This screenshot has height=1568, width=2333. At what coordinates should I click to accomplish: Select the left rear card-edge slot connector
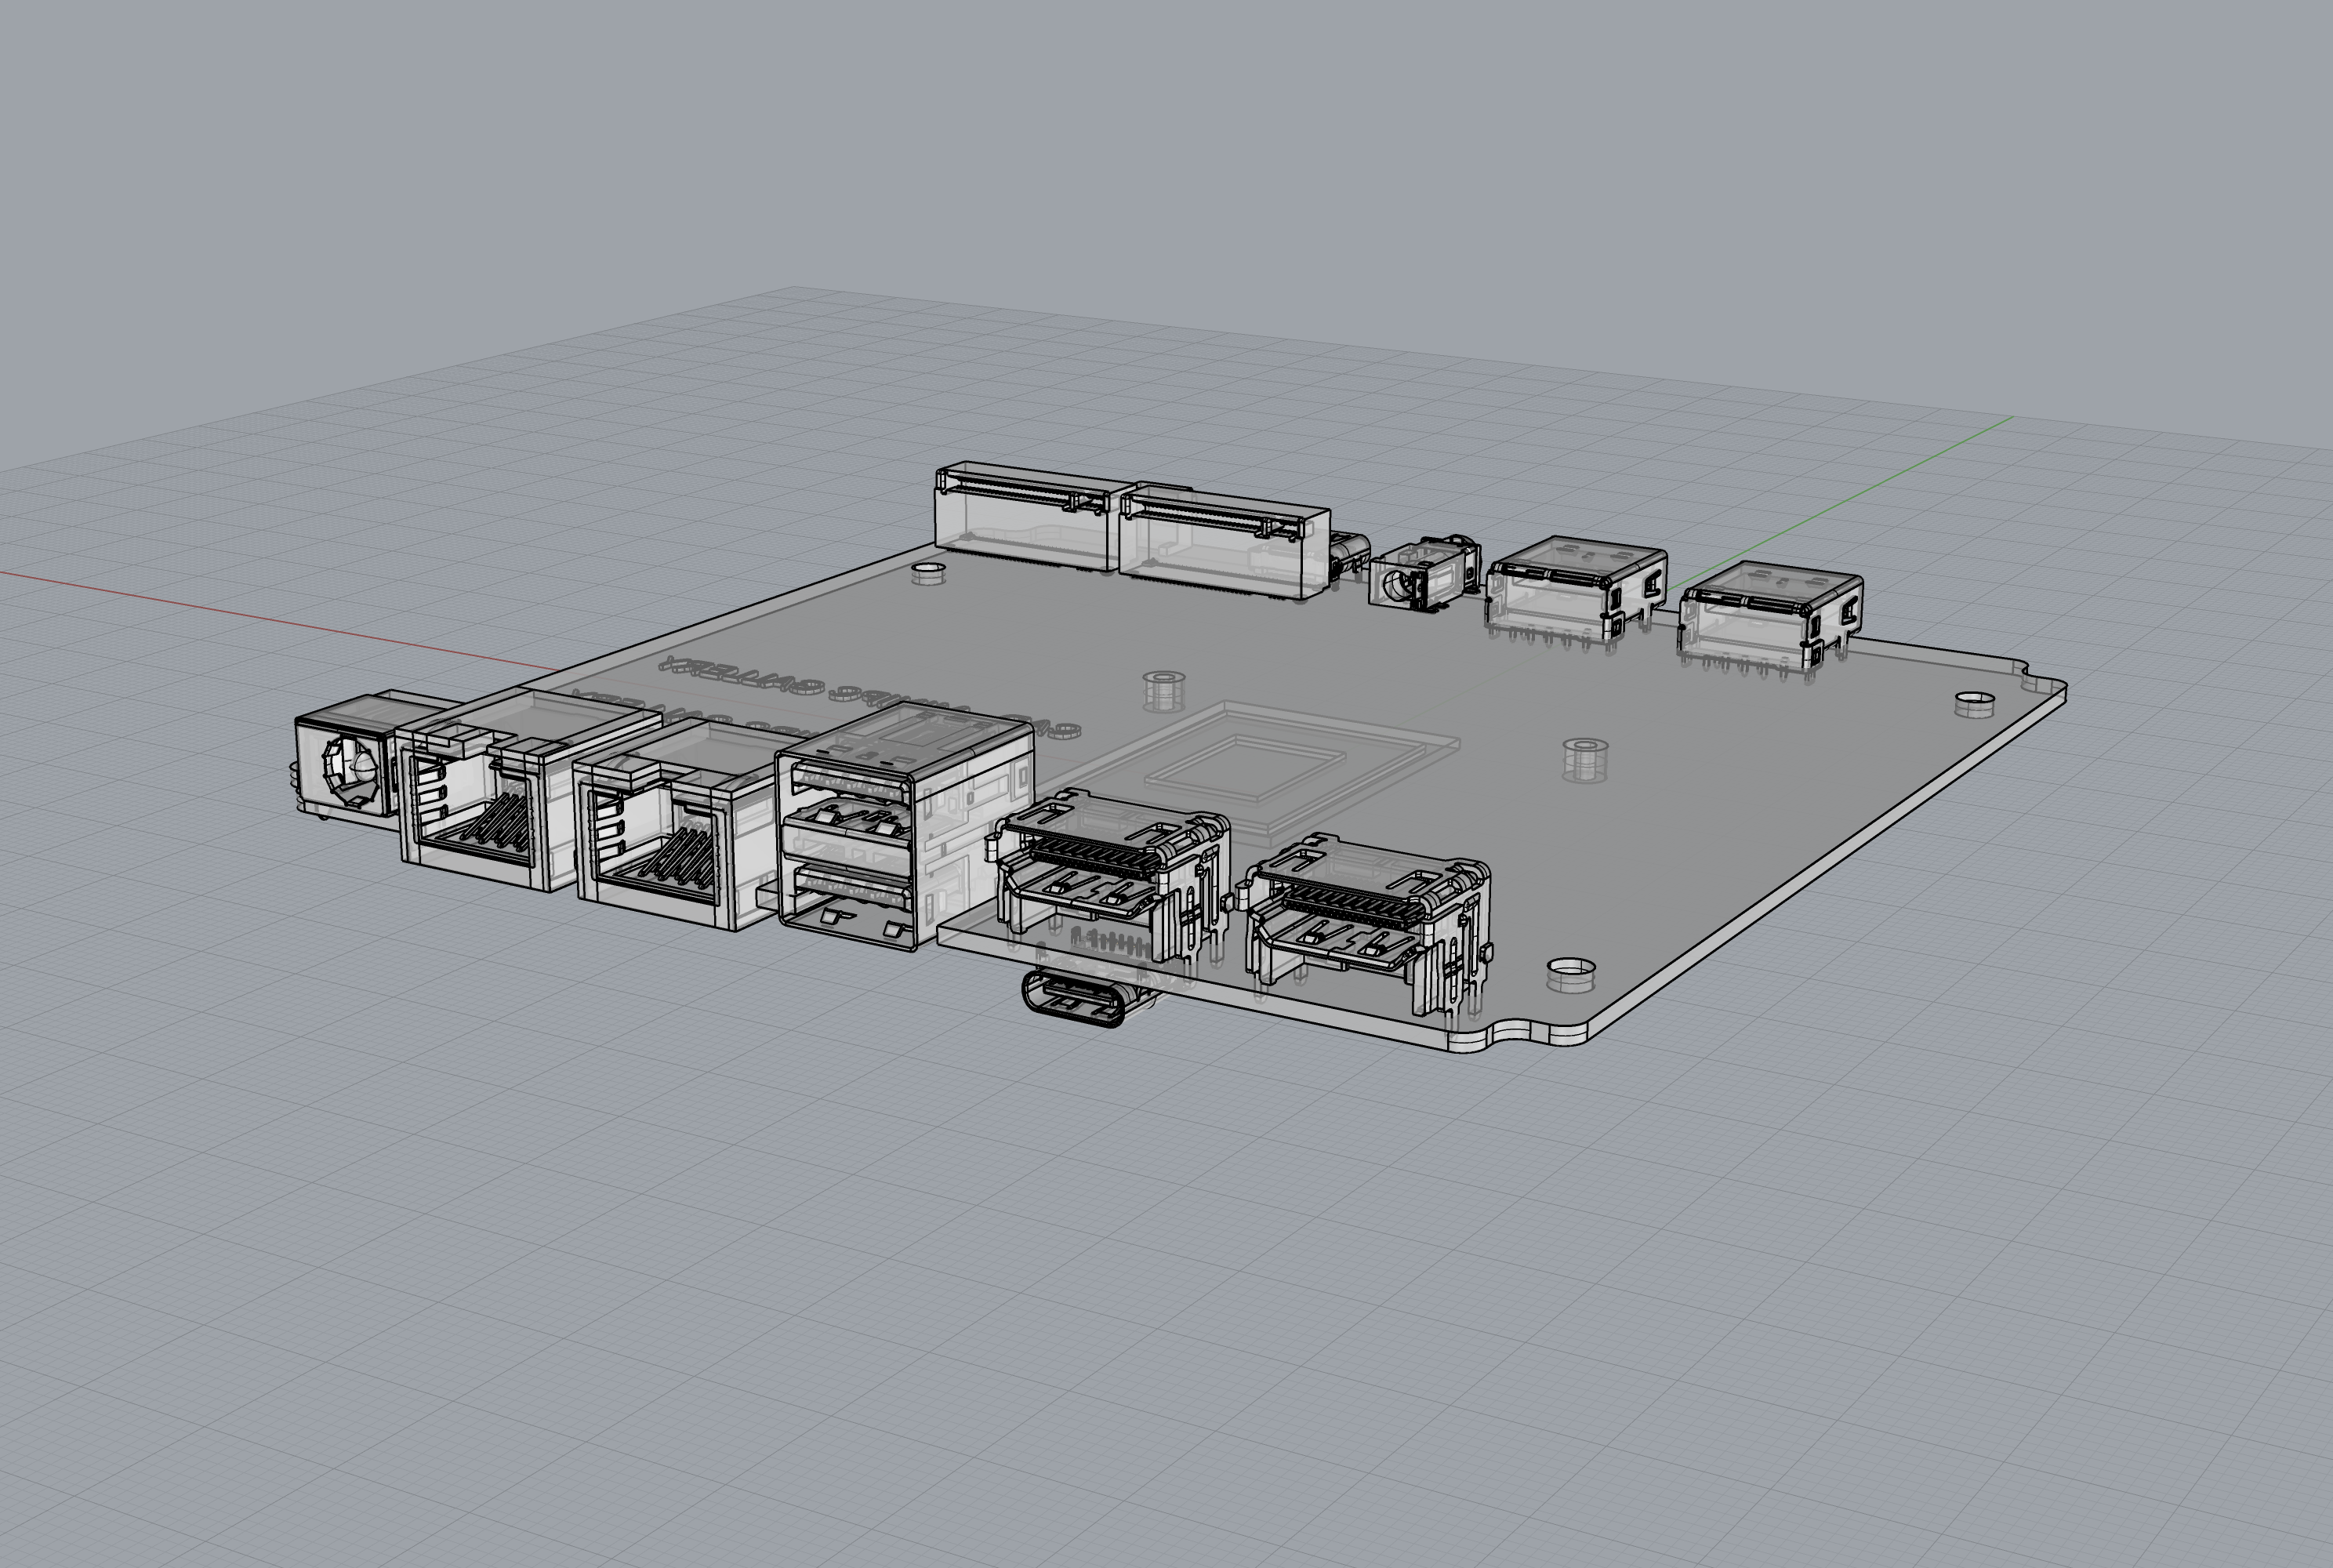[1022, 516]
